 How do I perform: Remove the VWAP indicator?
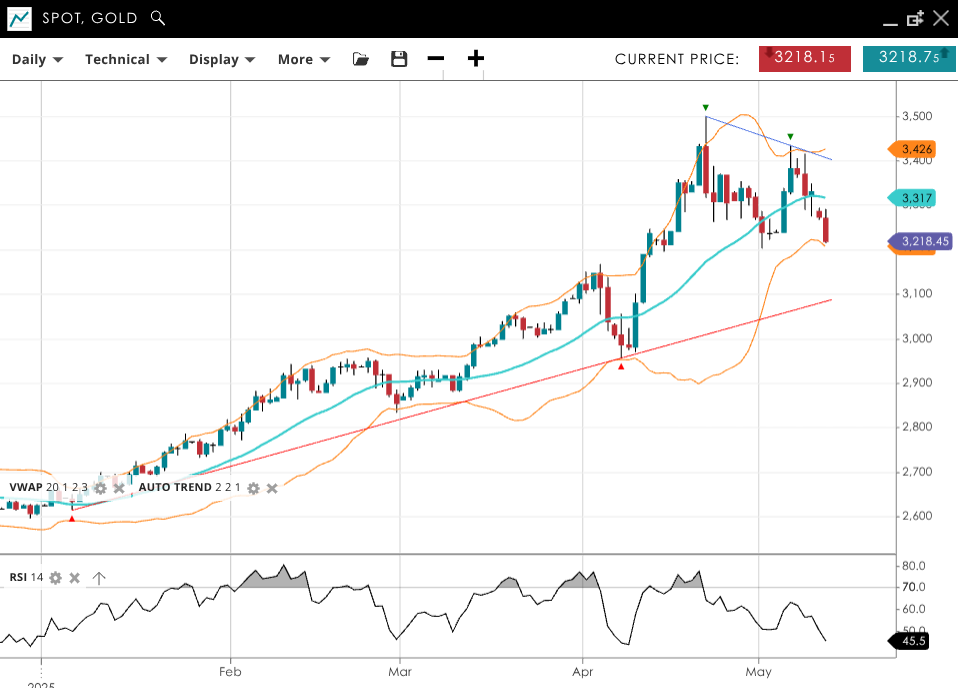point(119,488)
